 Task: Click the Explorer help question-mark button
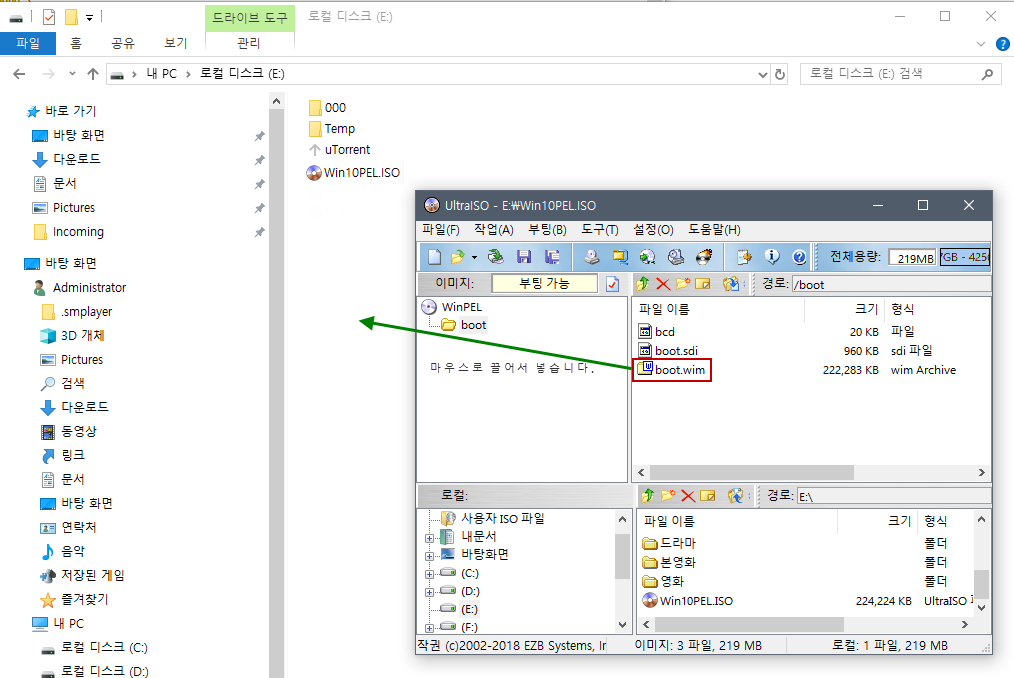(x=1002, y=44)
